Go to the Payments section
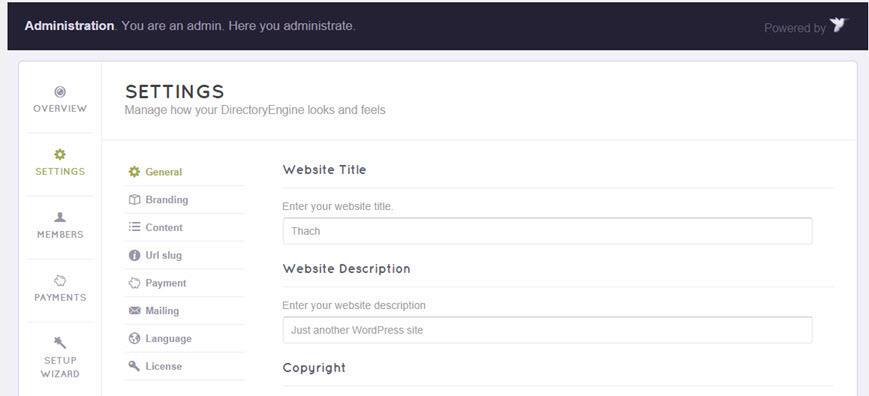 click(x=60, y=297)
